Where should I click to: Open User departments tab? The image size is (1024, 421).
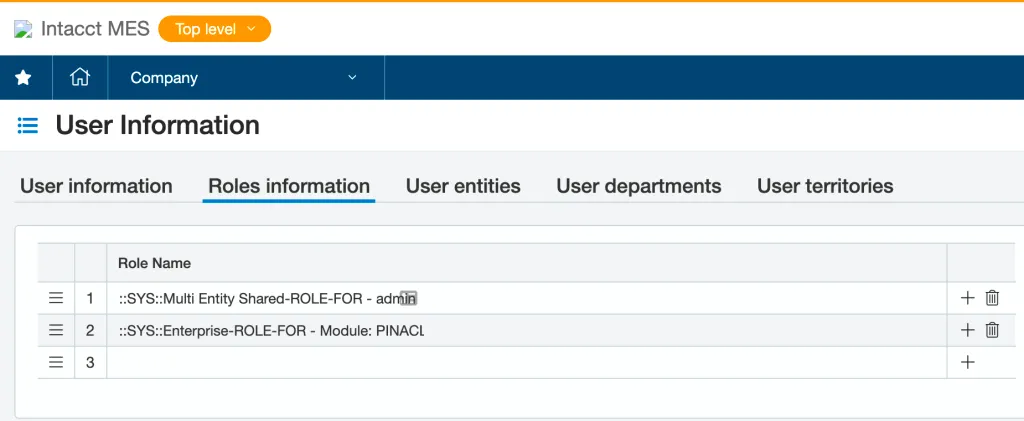(639, 186)
